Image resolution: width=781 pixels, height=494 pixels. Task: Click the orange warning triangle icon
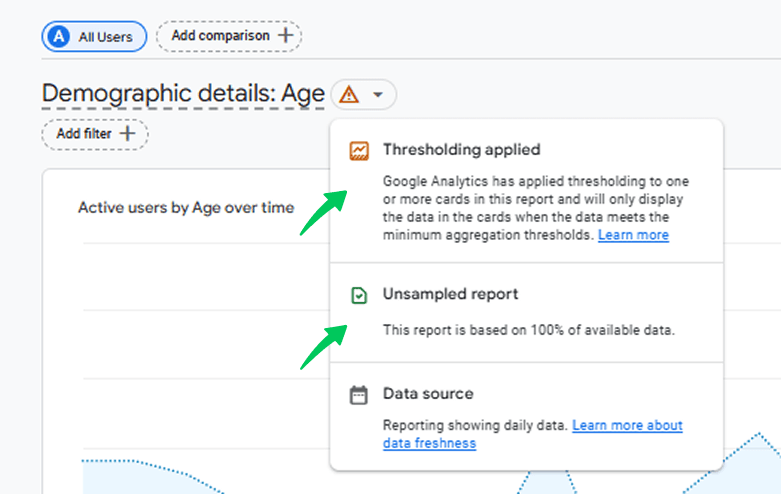tap(348, 95)
